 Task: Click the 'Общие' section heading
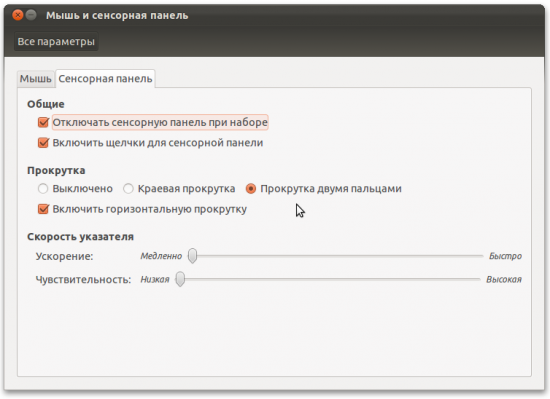point(46,104)
